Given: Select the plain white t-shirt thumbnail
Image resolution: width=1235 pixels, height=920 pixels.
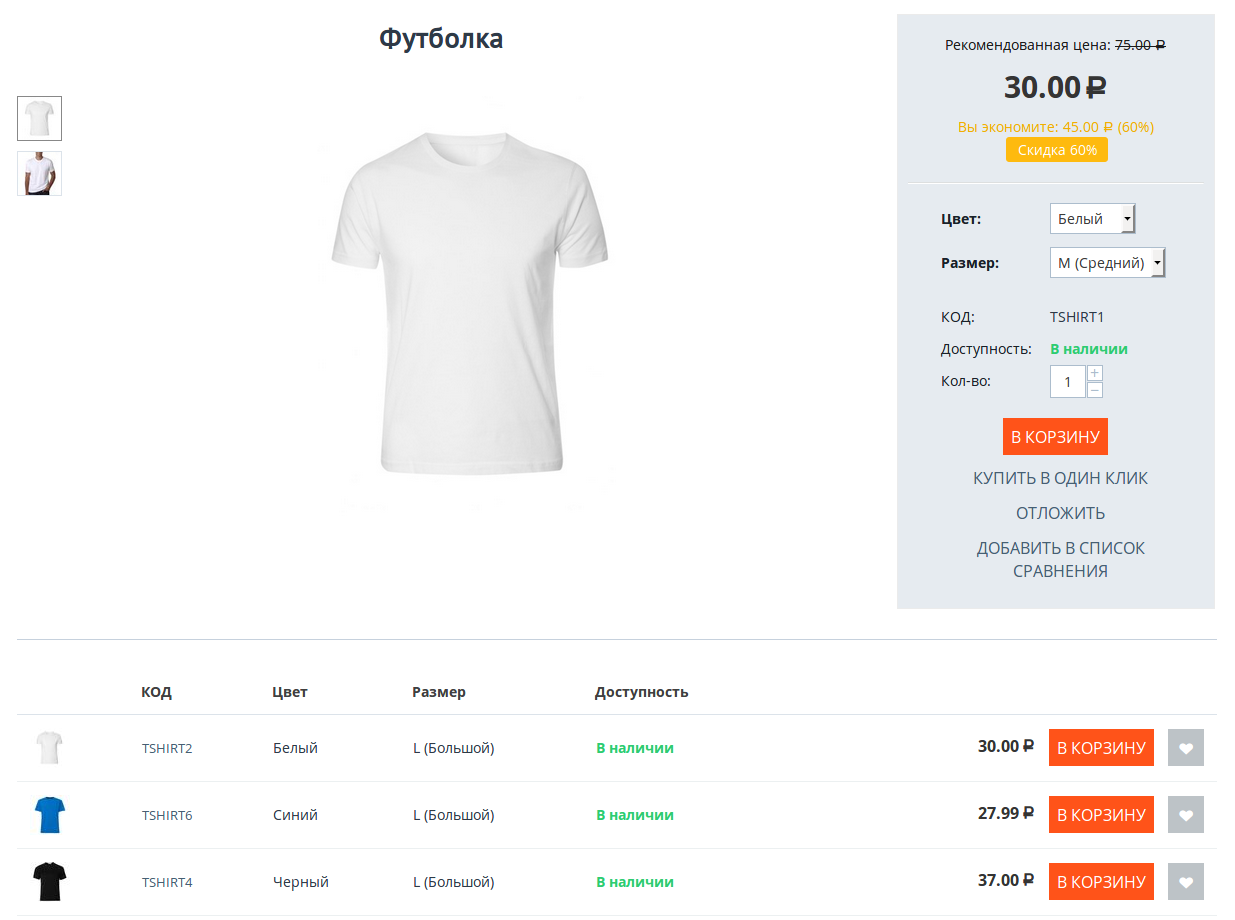Looking at the screenshot, I should pyautogui.click(x=39, y=119).
